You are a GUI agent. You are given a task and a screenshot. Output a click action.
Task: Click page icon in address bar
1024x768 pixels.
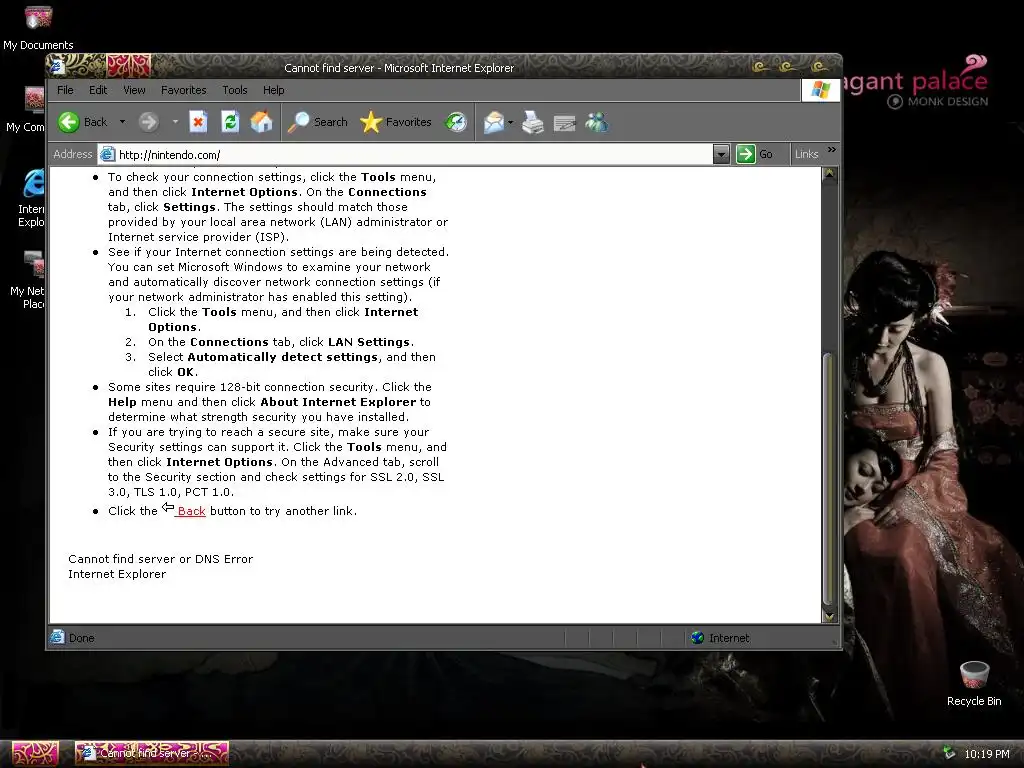107,155
